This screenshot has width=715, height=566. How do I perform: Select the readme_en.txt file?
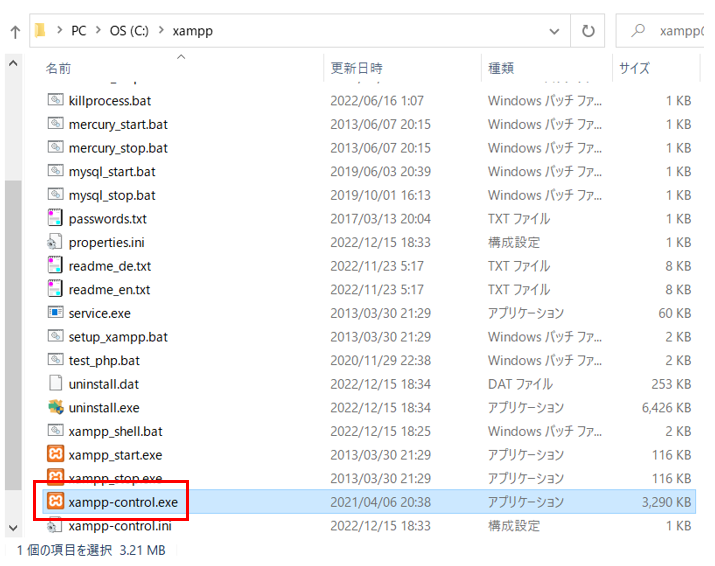point(109,290)
